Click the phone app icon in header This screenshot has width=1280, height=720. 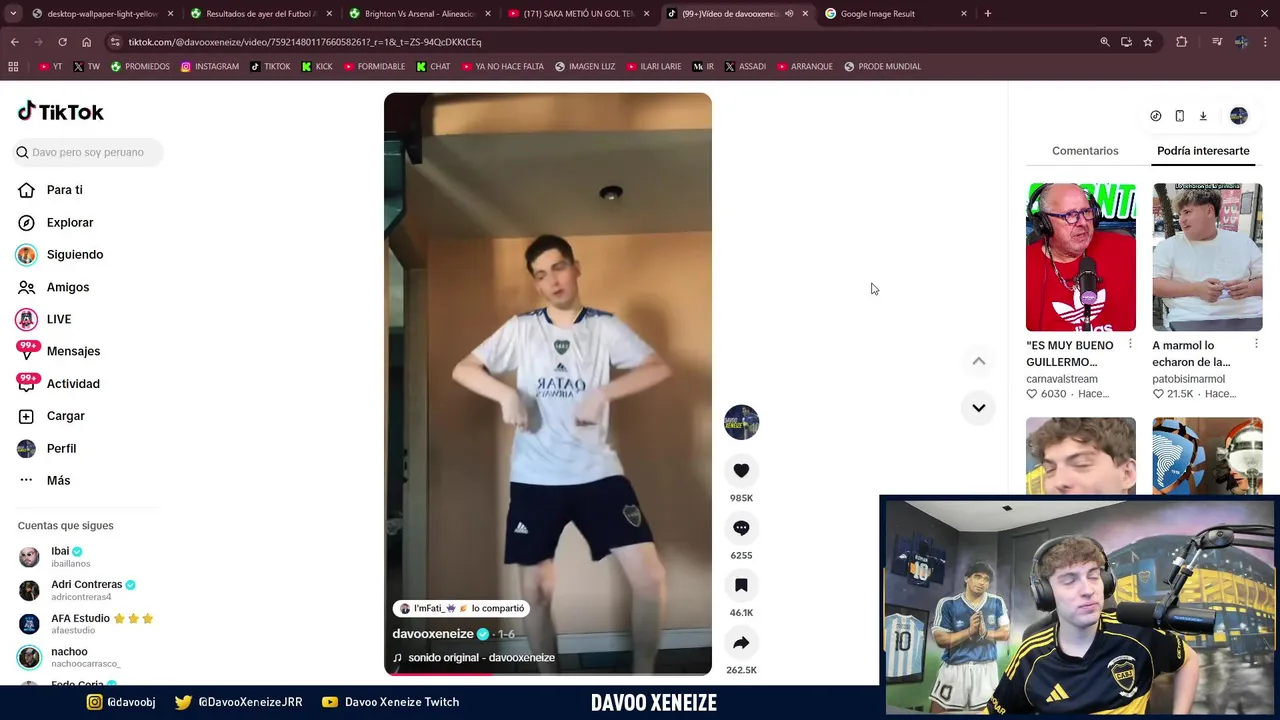[1179, 116]
